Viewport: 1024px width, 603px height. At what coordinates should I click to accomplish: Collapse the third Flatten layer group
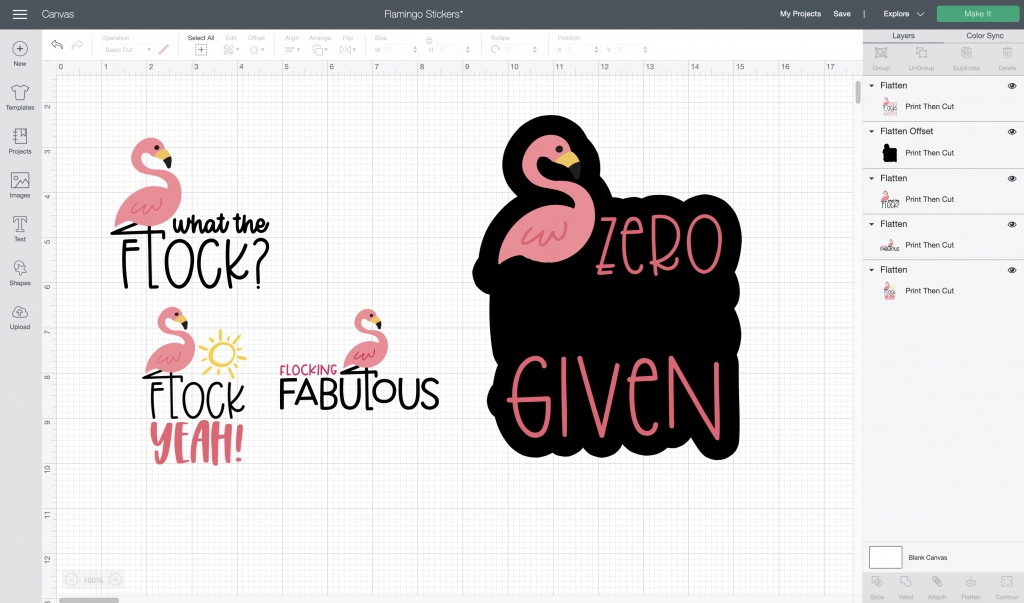pyautogui.click(x=871, y=178)
